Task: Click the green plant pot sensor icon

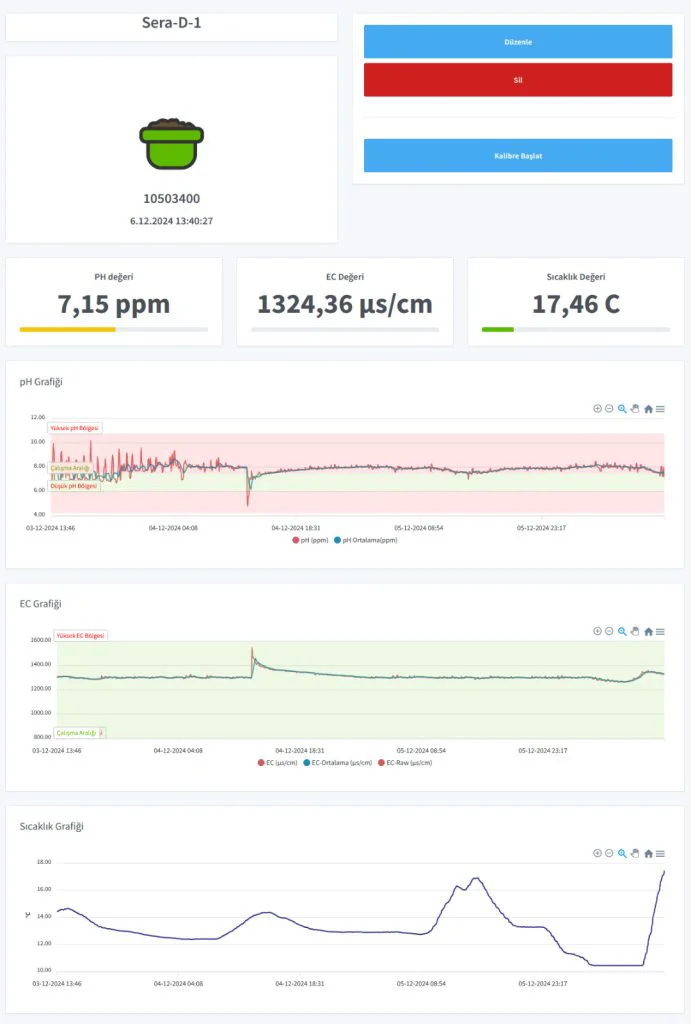Action: click(x=171, y=143)
